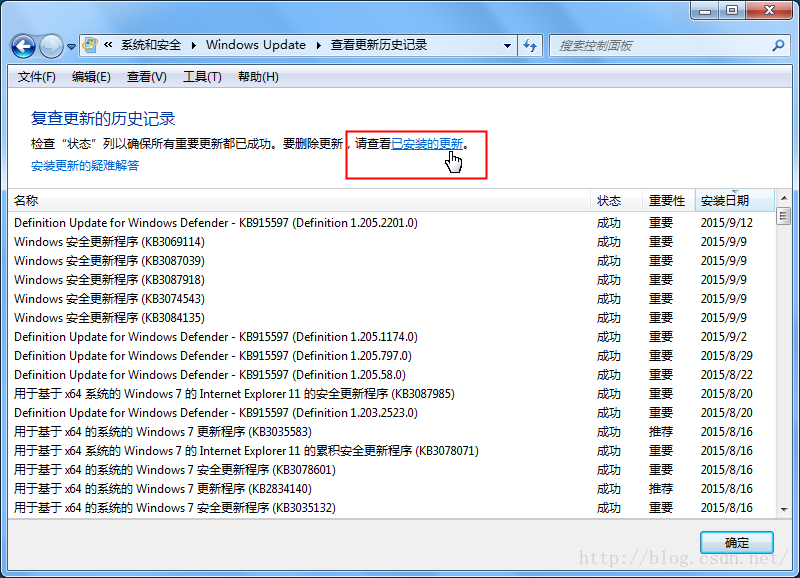This screenshot has height=578, width=800.
Task: Click the vertical scrollbar thumb
Action: [784, 216]
